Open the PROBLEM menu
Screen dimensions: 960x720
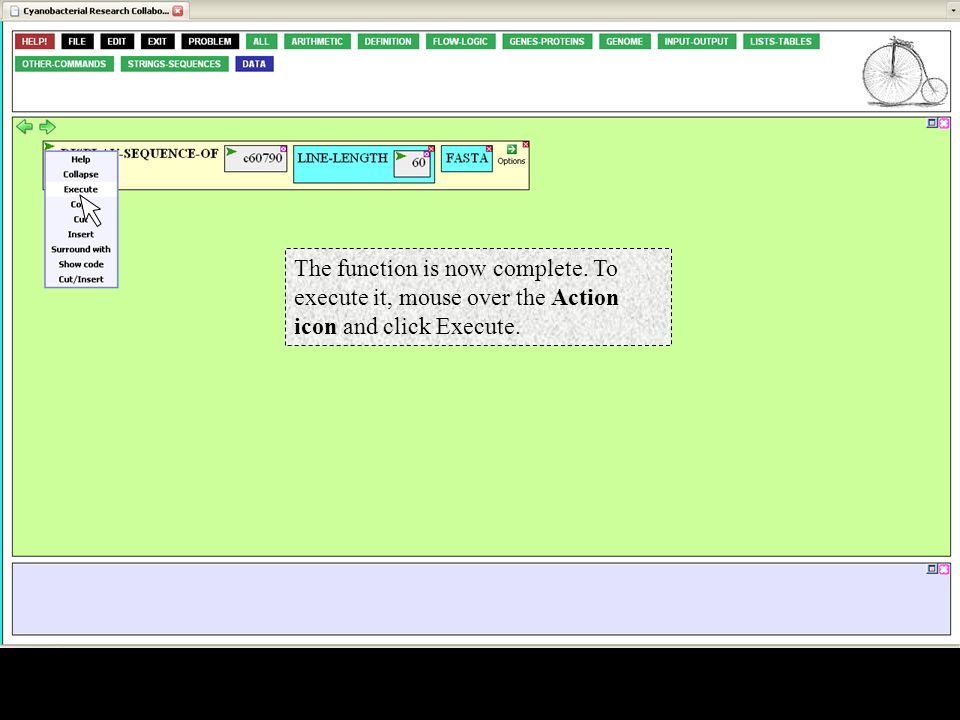point(210,42)
